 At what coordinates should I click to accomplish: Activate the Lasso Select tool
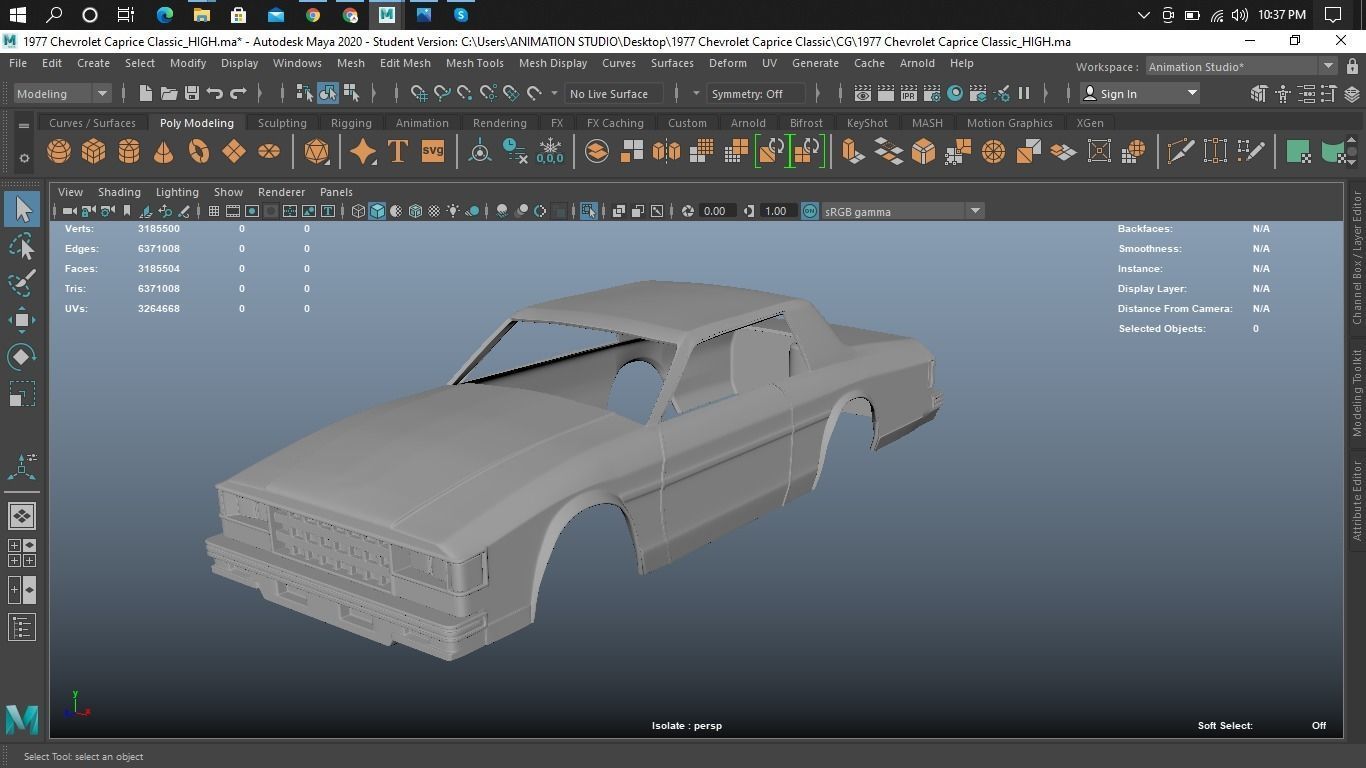click(22, 246)
